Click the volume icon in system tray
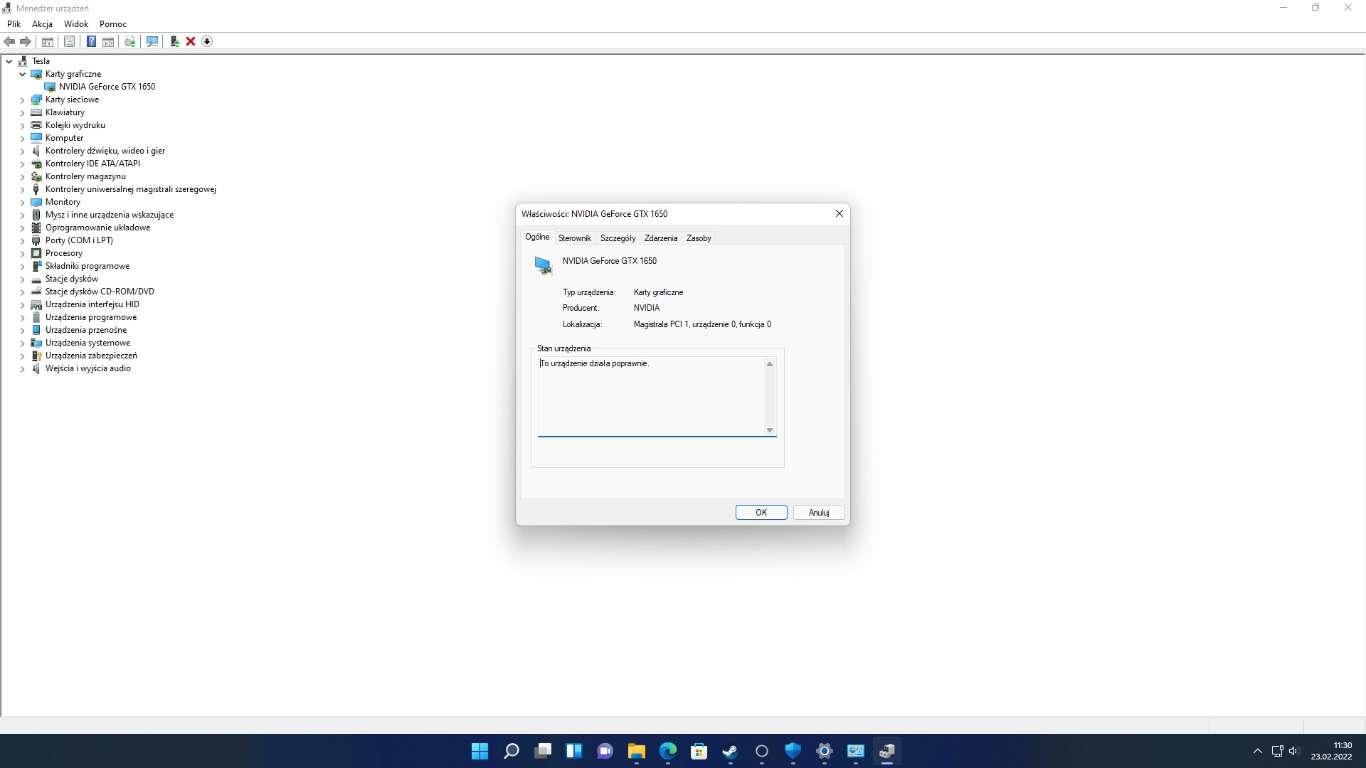This screenshot has height=768, width=1366. pos(1293,751)
